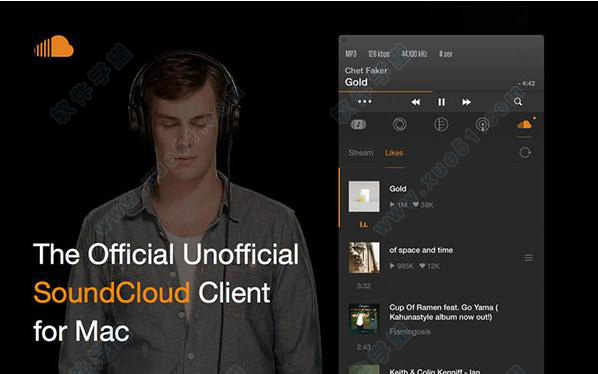Open the menu lines for 'of space and time'

(x=529, y=258)
